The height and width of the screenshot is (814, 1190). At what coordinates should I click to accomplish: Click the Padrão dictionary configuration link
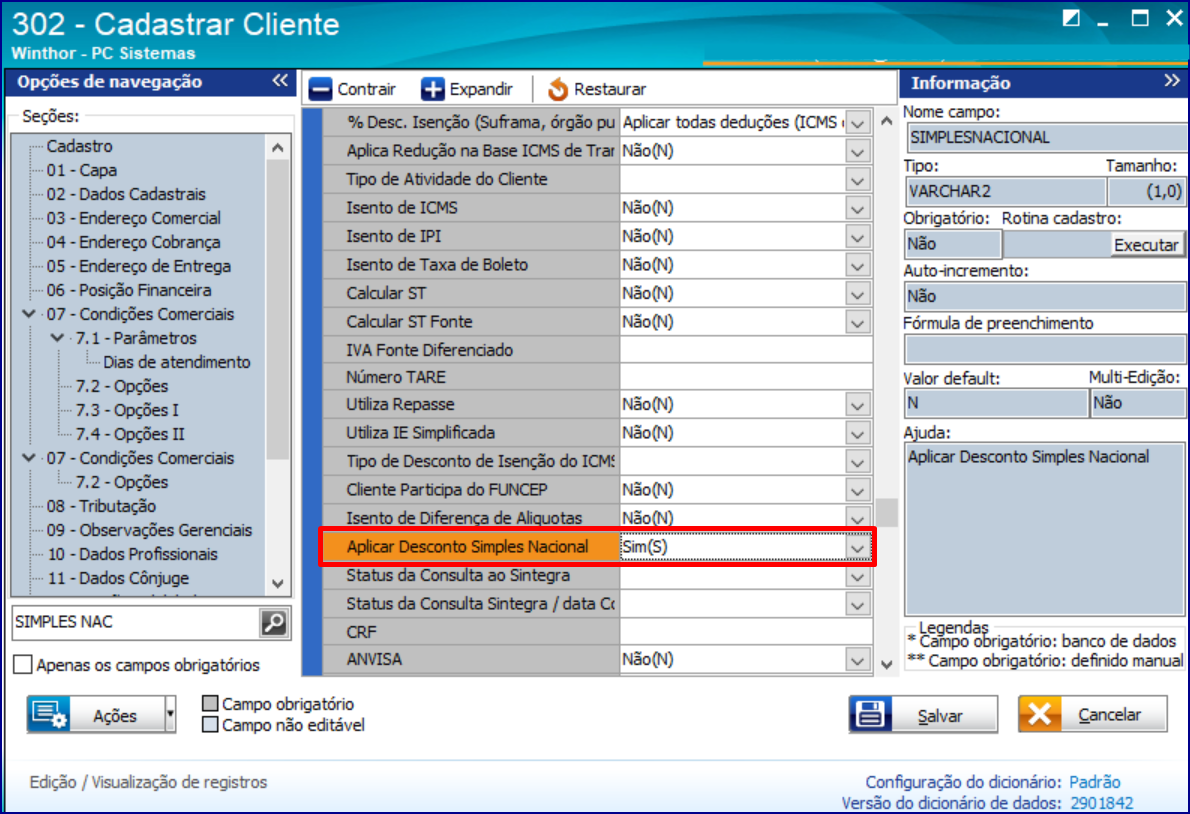(x=1094, y=782)
